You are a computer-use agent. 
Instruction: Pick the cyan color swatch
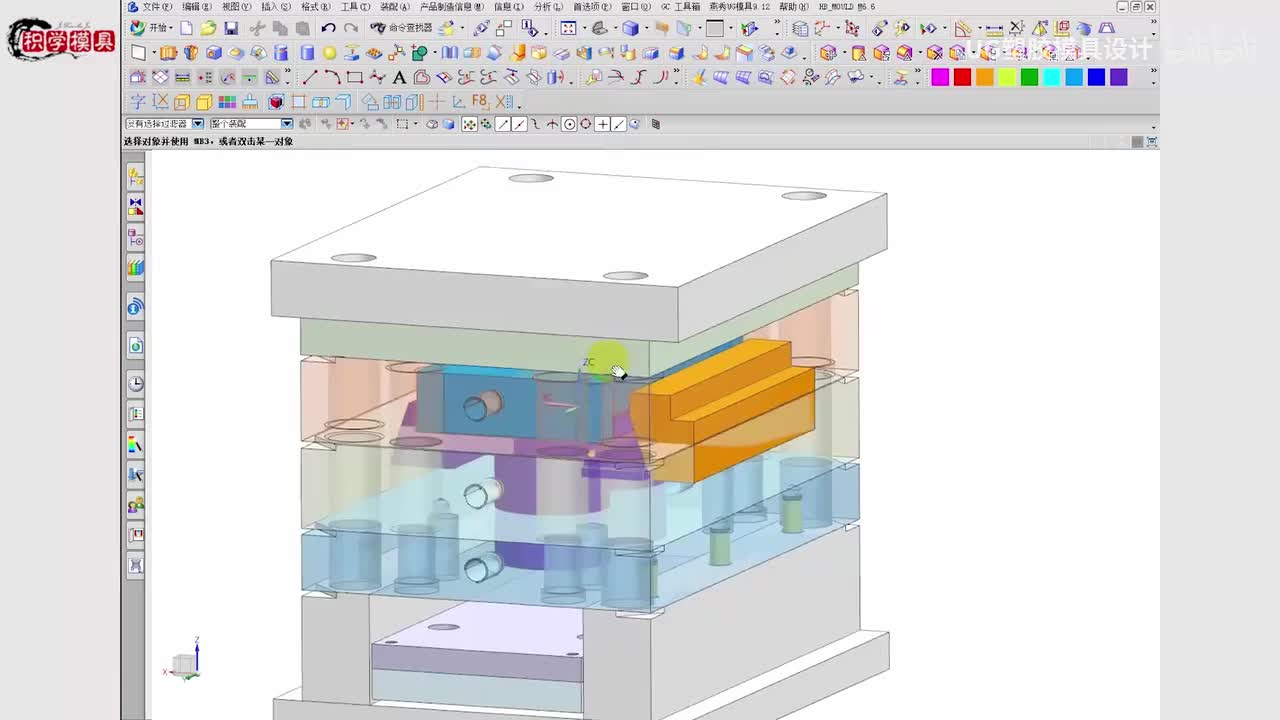click(x=1051, y=77)
